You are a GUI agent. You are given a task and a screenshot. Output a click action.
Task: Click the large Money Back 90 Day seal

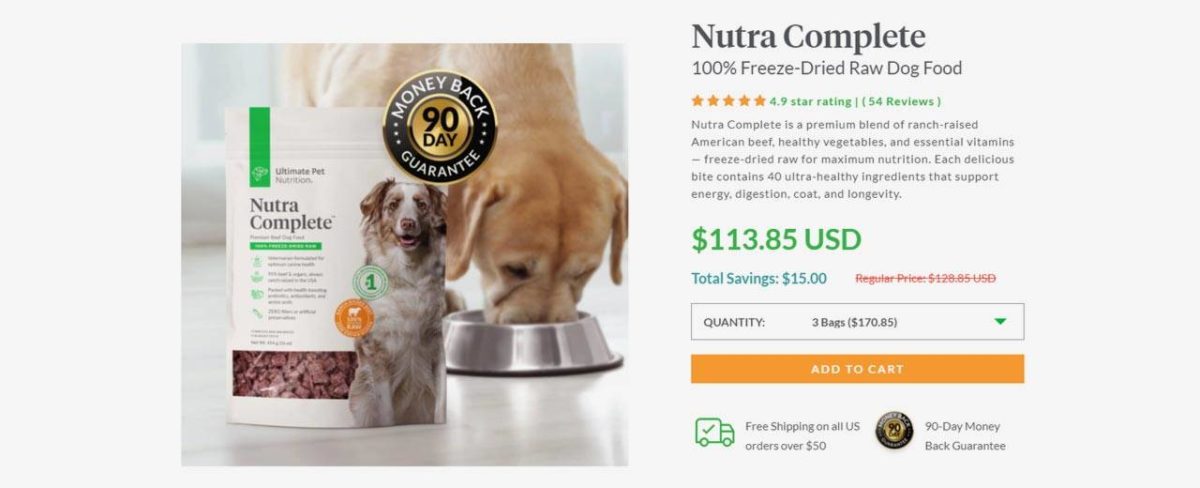[x=440, y=127]
